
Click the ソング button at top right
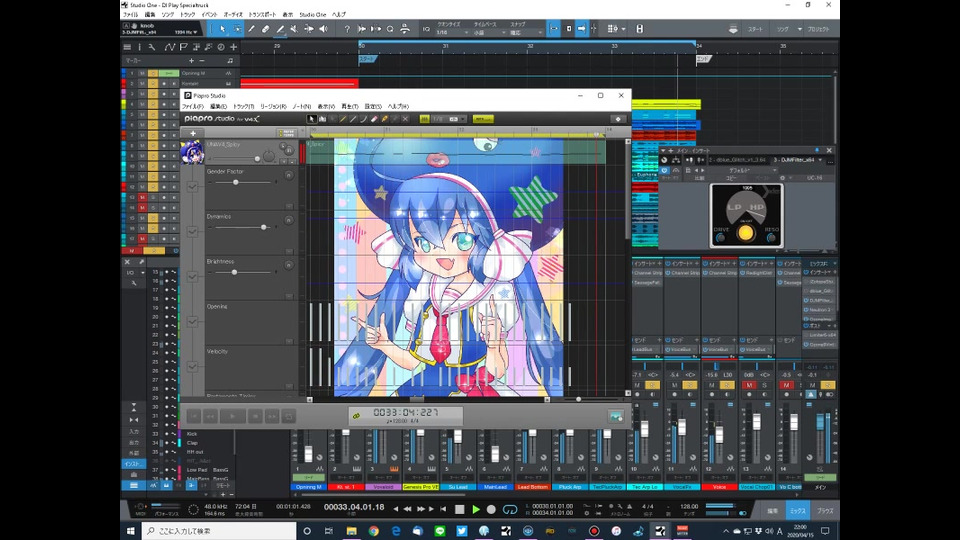click(783, 30)
